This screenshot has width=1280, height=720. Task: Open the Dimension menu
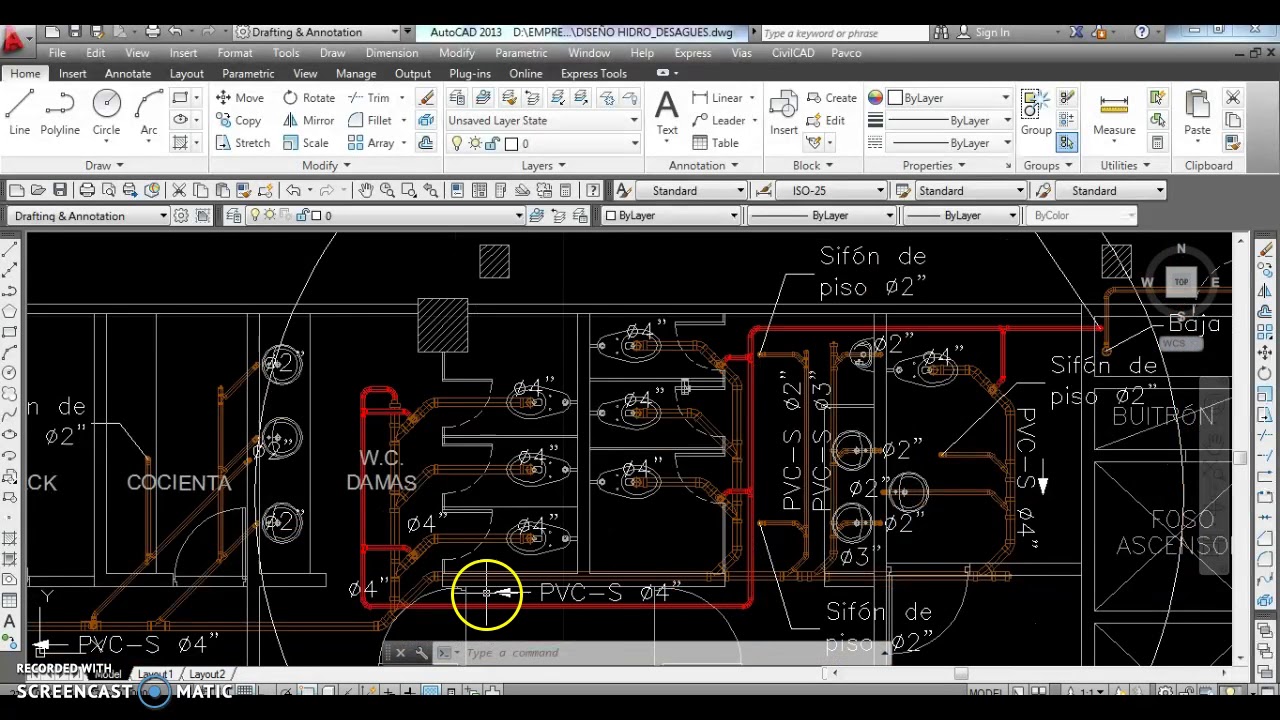(392, 53)
